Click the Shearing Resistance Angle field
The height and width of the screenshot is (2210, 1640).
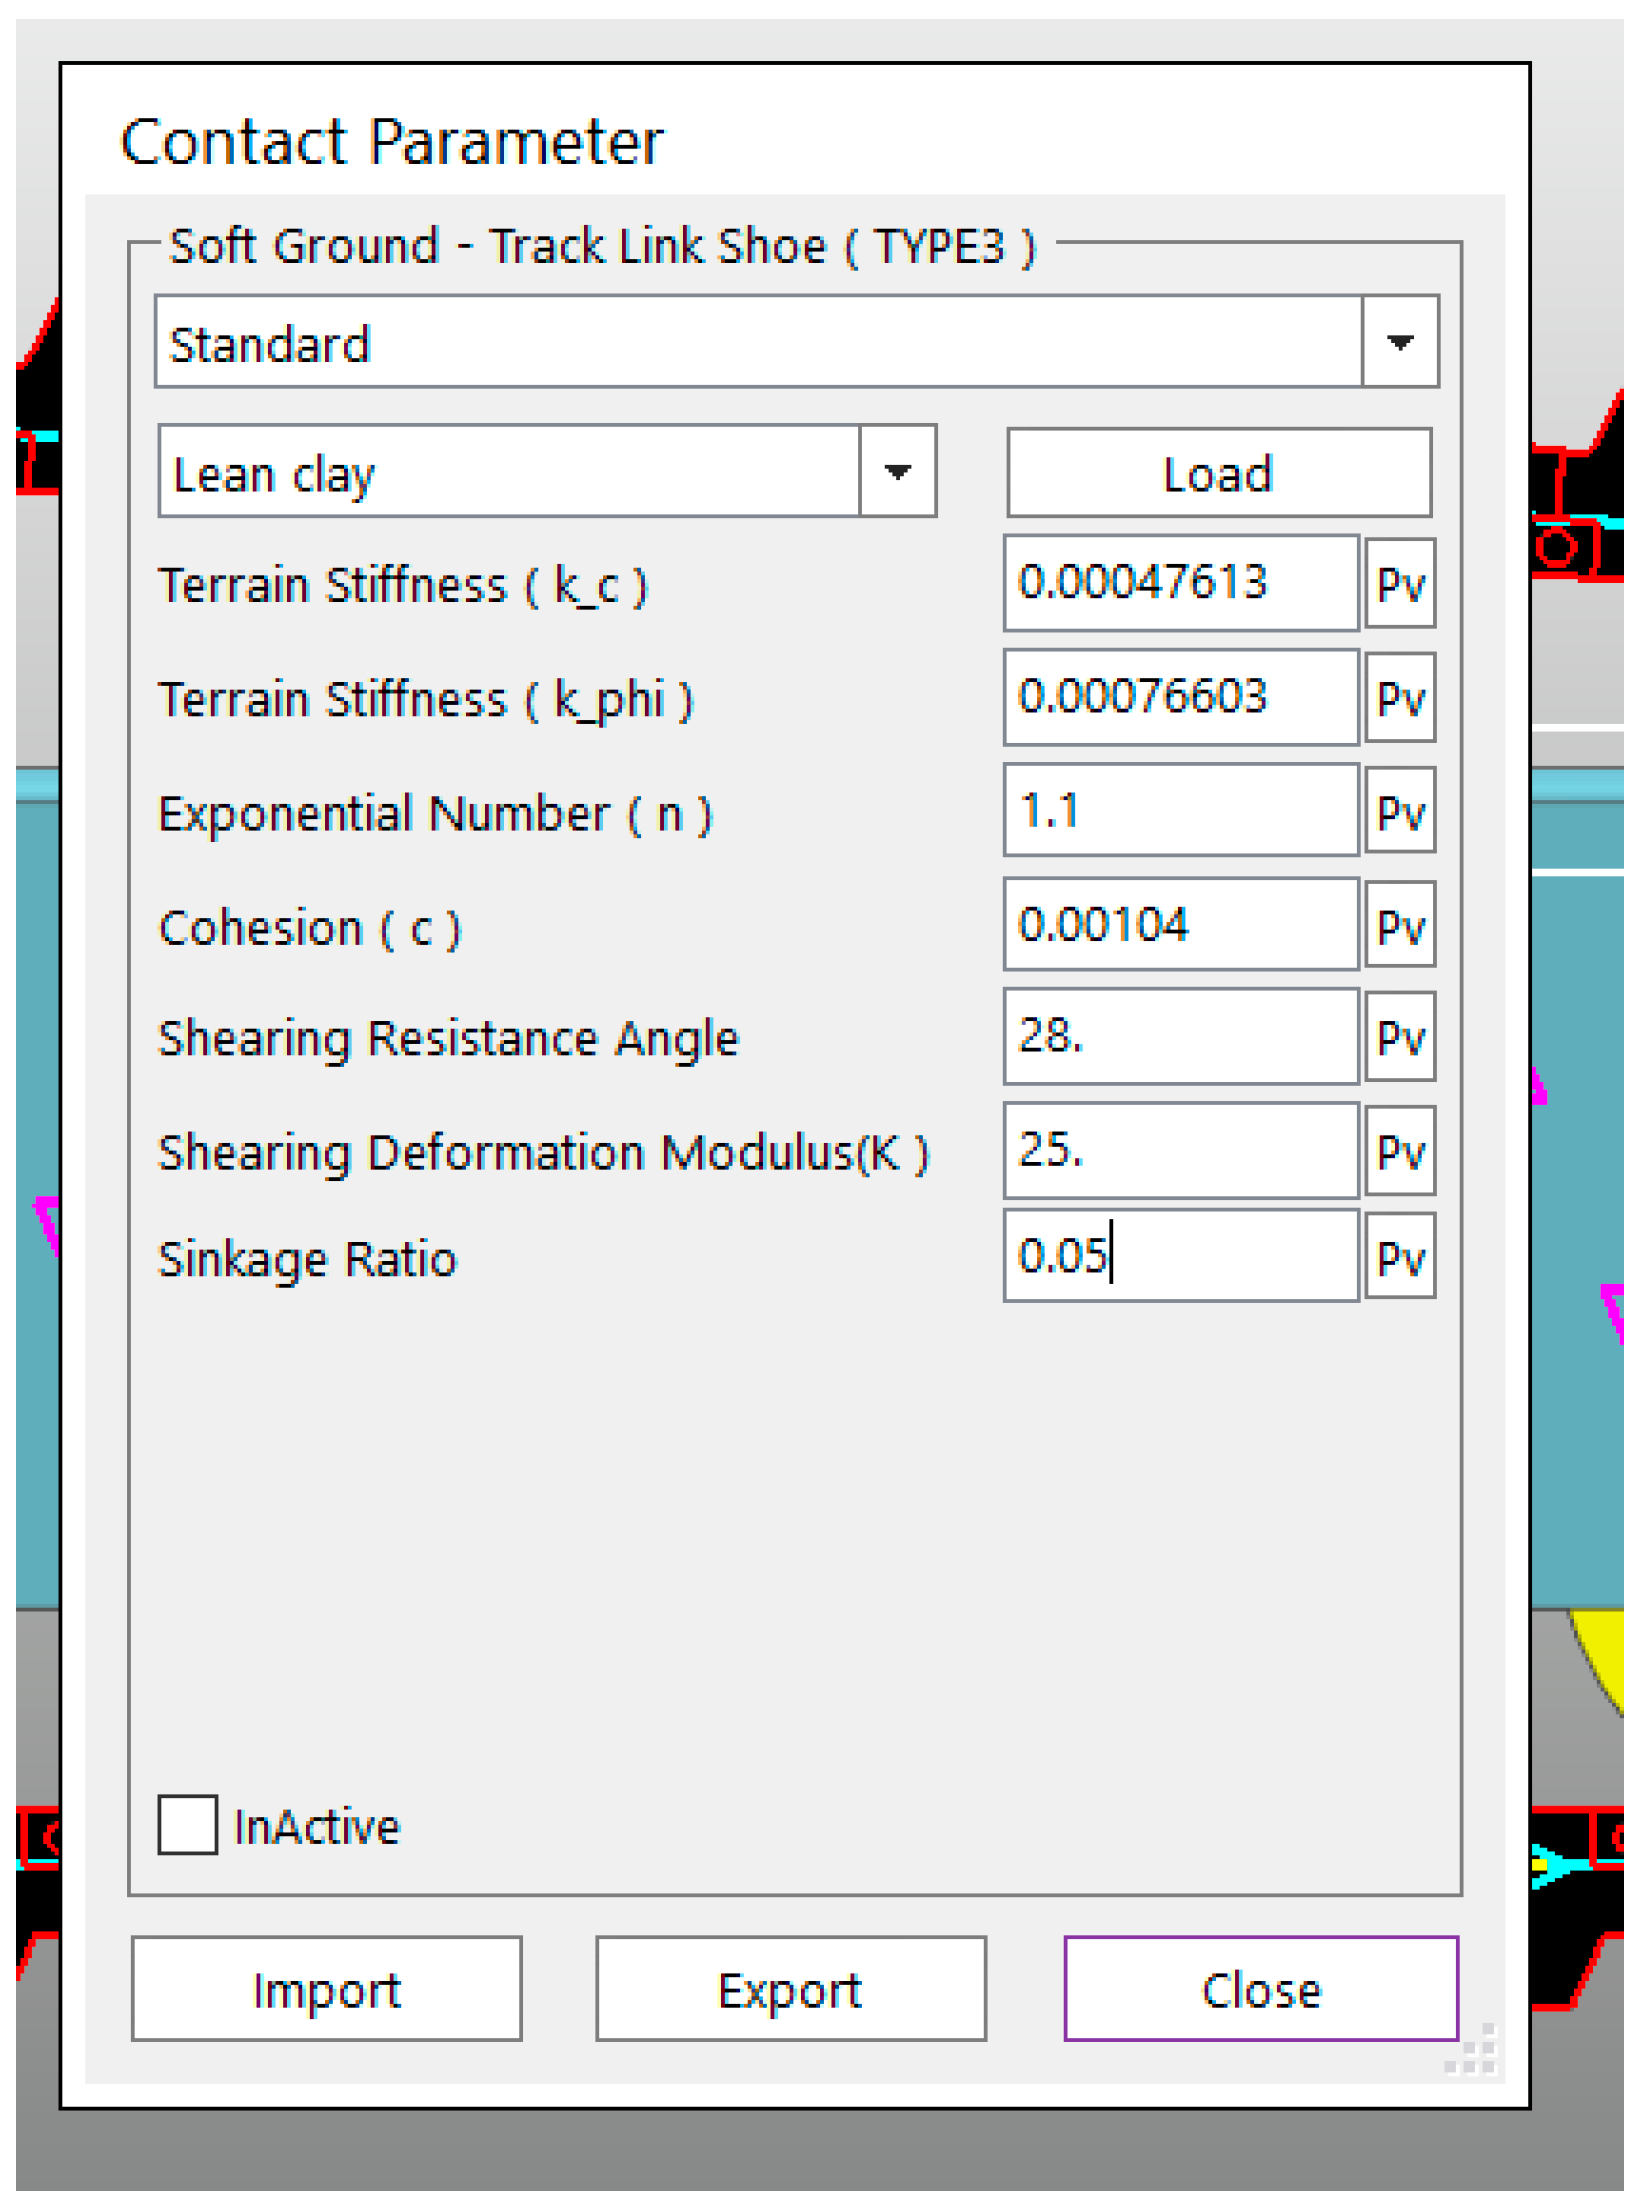click(1180, 1038)
